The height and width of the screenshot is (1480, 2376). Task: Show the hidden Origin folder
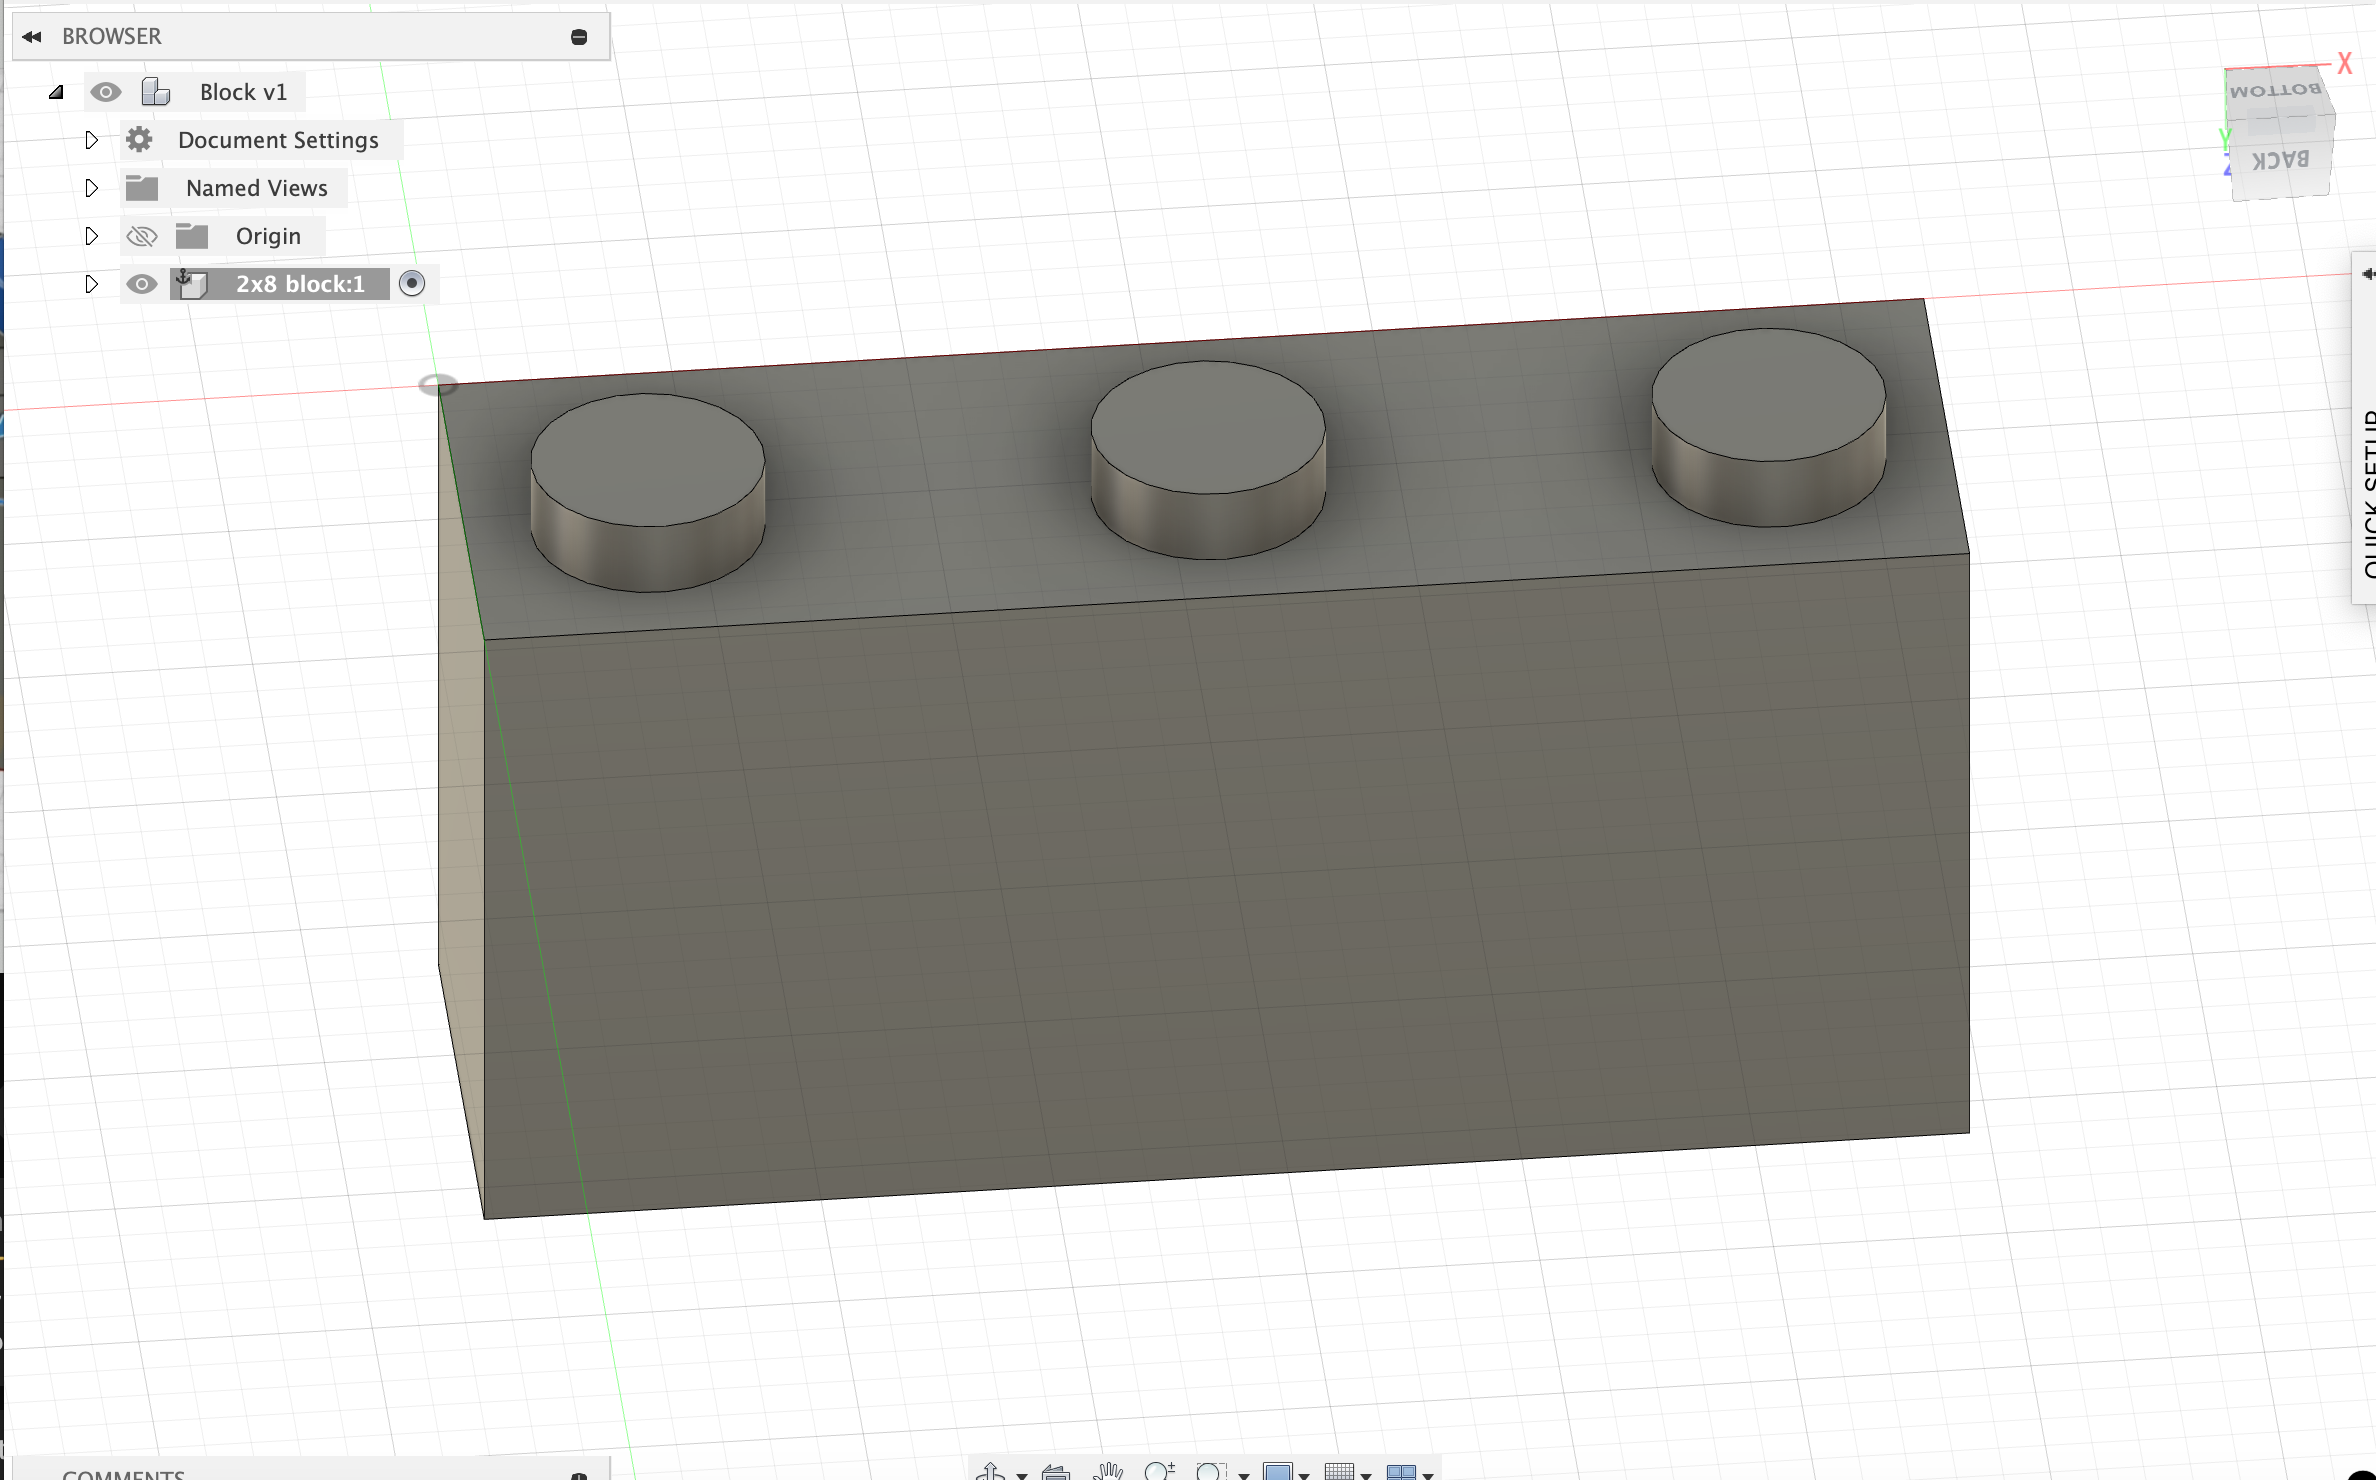pyautogui.click(x=142, y=236)
